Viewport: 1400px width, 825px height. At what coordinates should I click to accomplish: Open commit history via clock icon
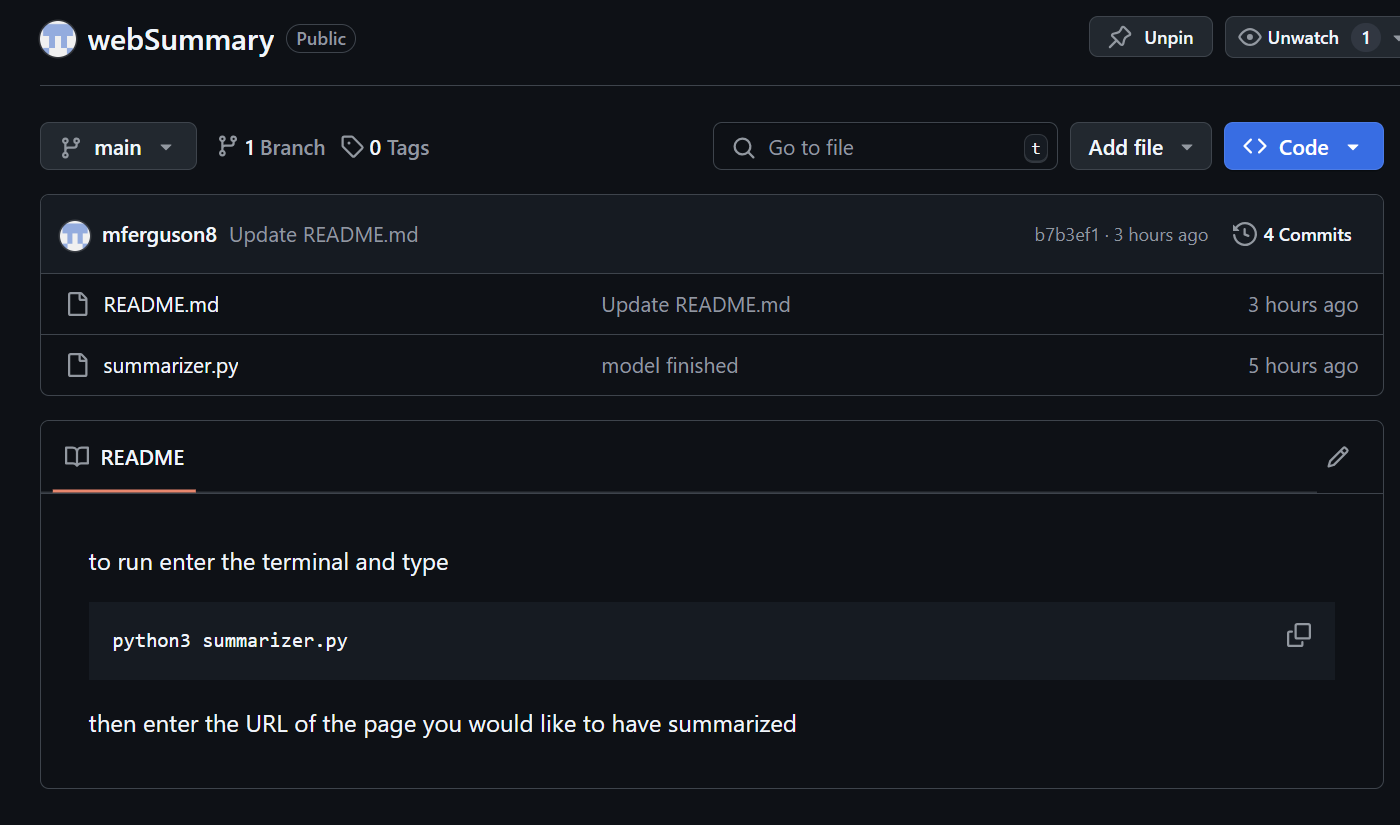coord(1244,235)
